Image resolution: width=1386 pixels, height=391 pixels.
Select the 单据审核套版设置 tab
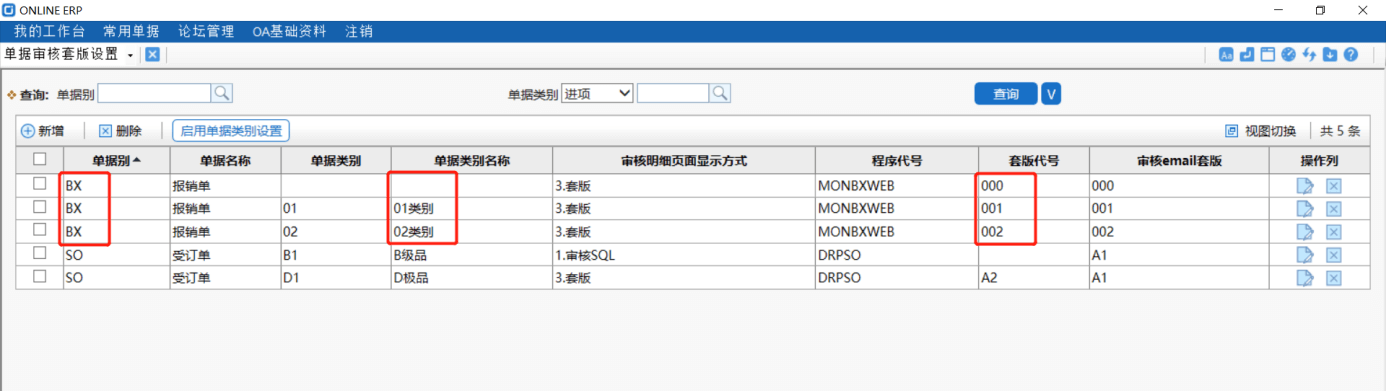click(x=61, y=54)
